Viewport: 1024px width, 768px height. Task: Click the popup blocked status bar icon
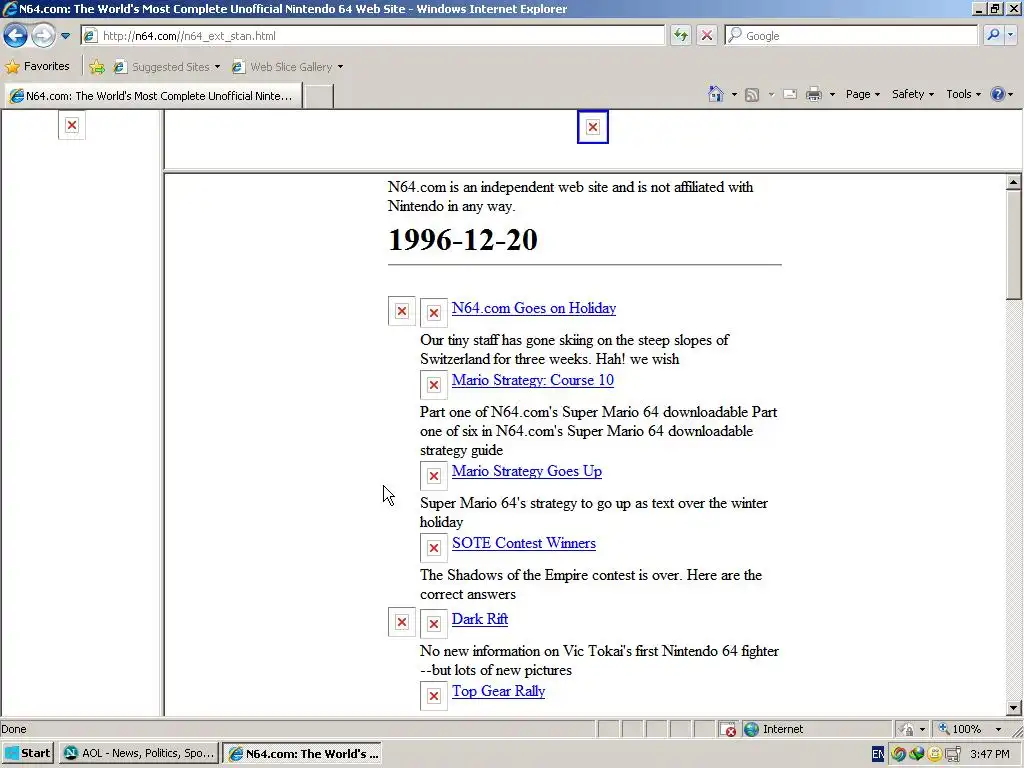(x=728, y=729)
